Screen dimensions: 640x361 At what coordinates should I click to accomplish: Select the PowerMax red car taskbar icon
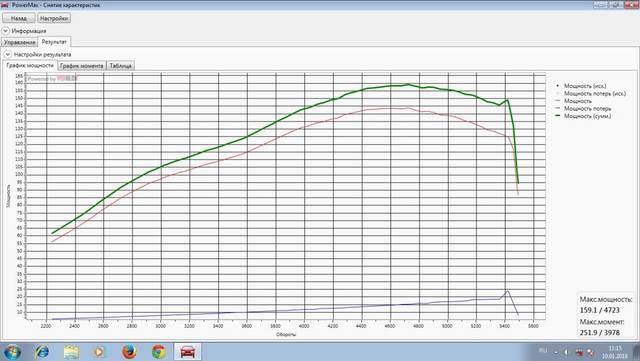tap(187, 352)
